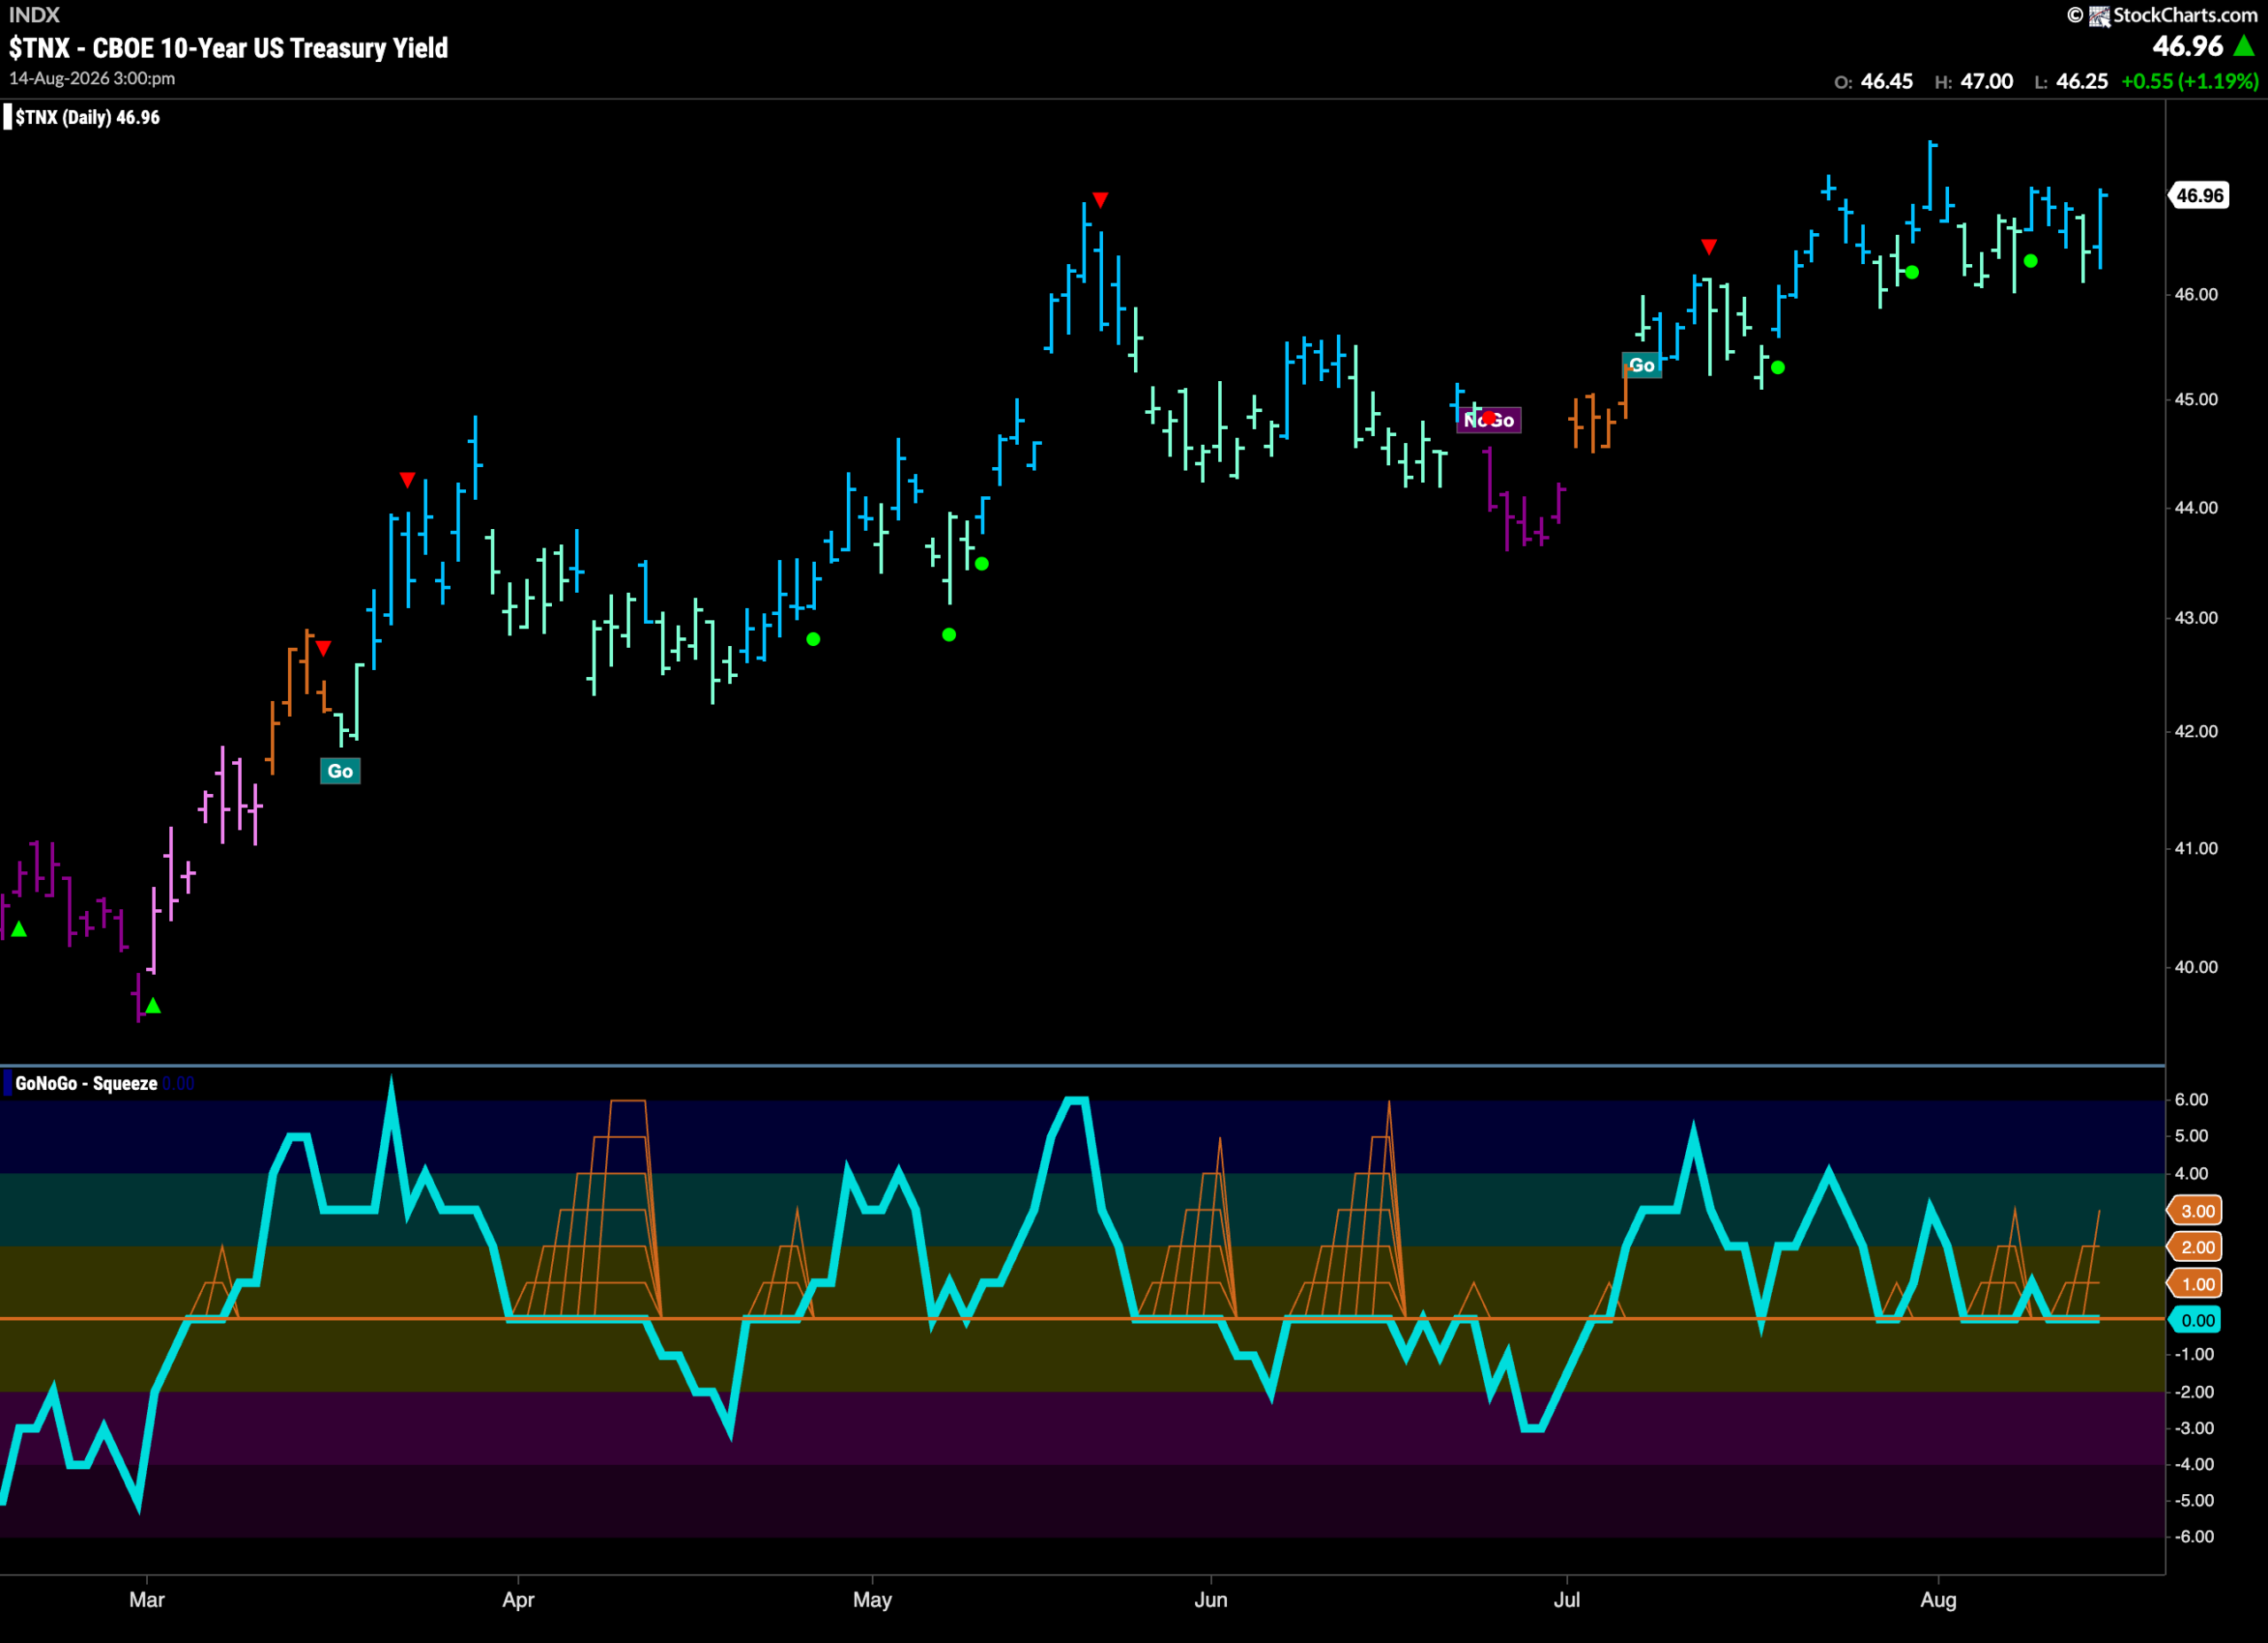
Task: Click the green up arrow beside the 46.96 quote
Action: [x=2244, y=46]
